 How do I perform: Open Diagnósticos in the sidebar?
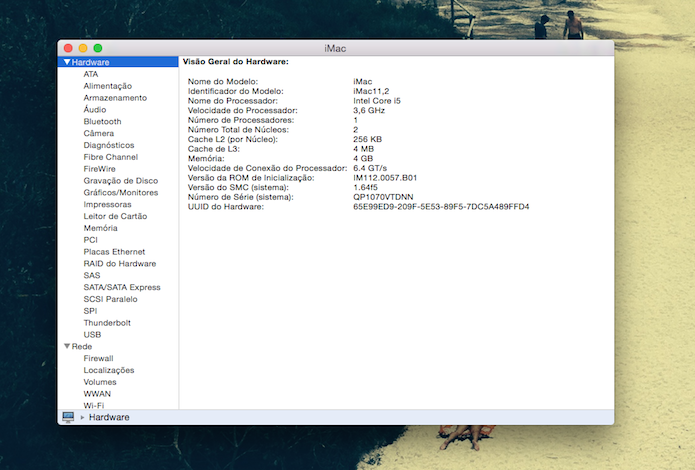109,145
